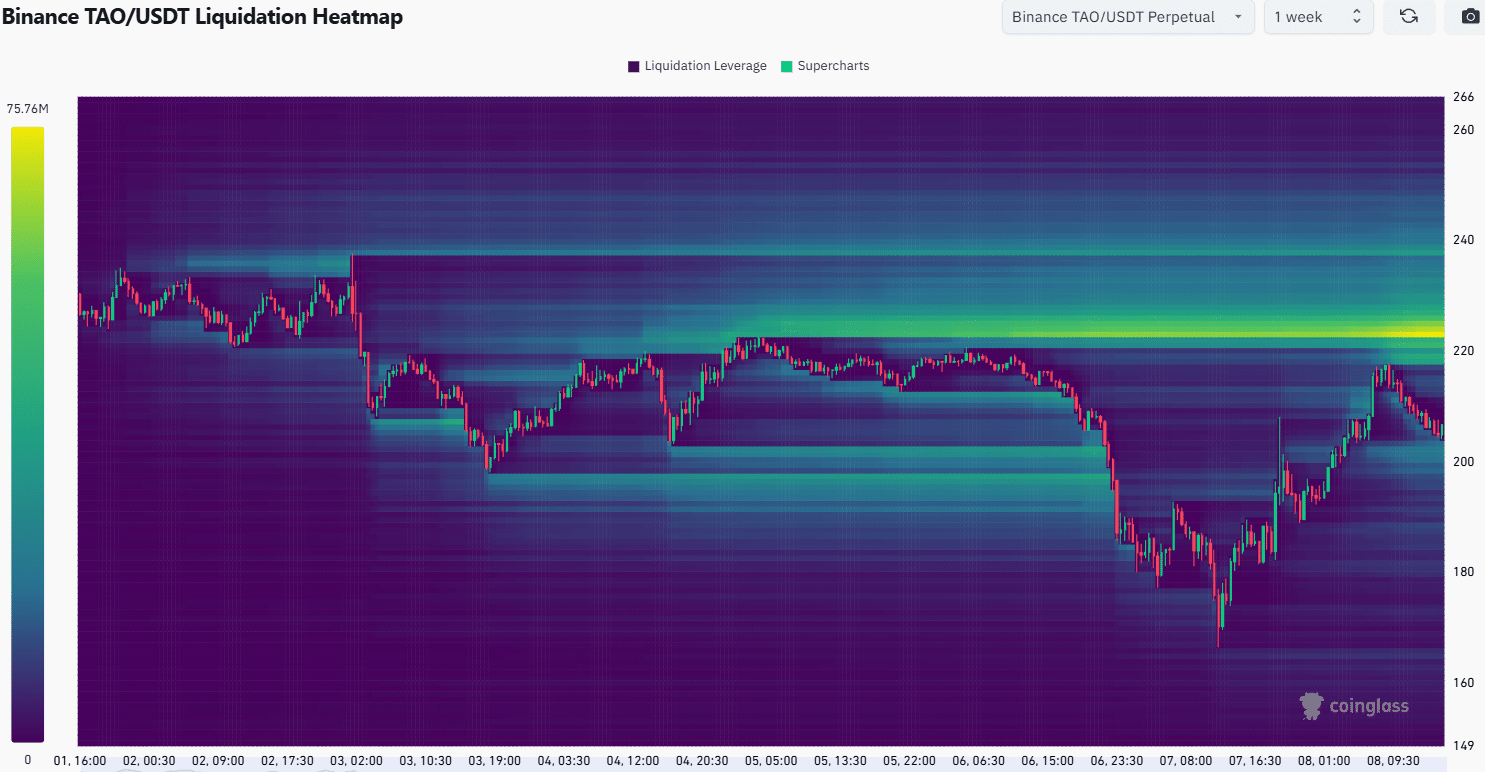The width and height of the screenshot is (1485, 772).
Task: Toggle the Supercharts legend entry
Action: click(x=833, y=66)
